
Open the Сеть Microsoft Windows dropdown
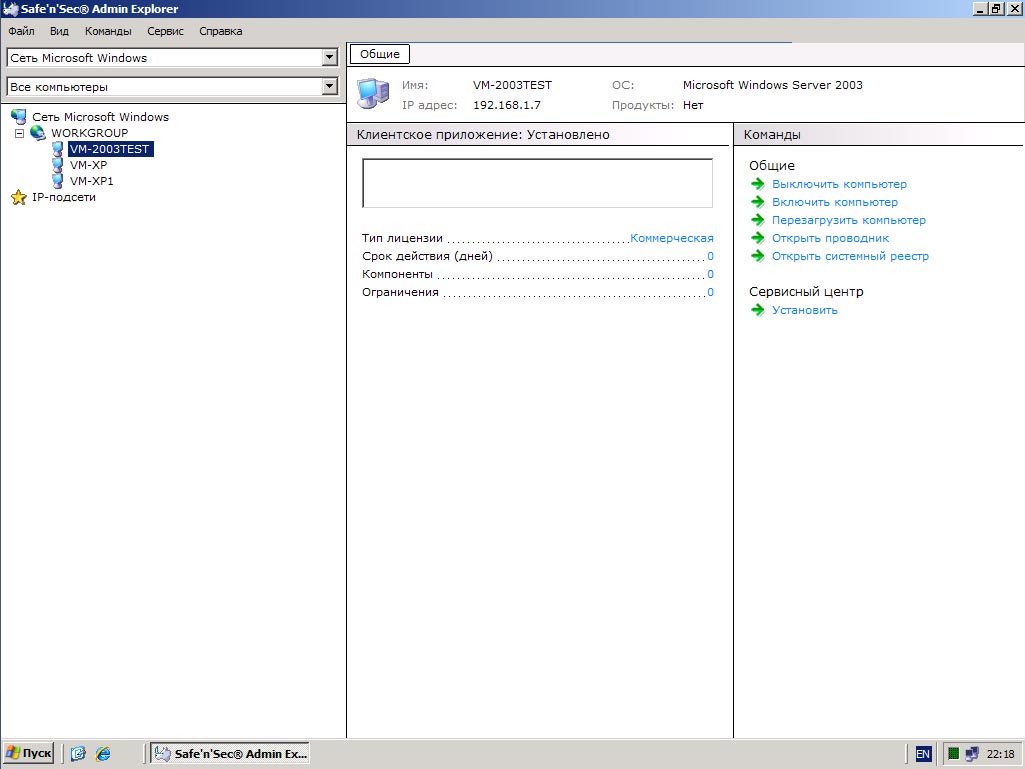[329, 58]
